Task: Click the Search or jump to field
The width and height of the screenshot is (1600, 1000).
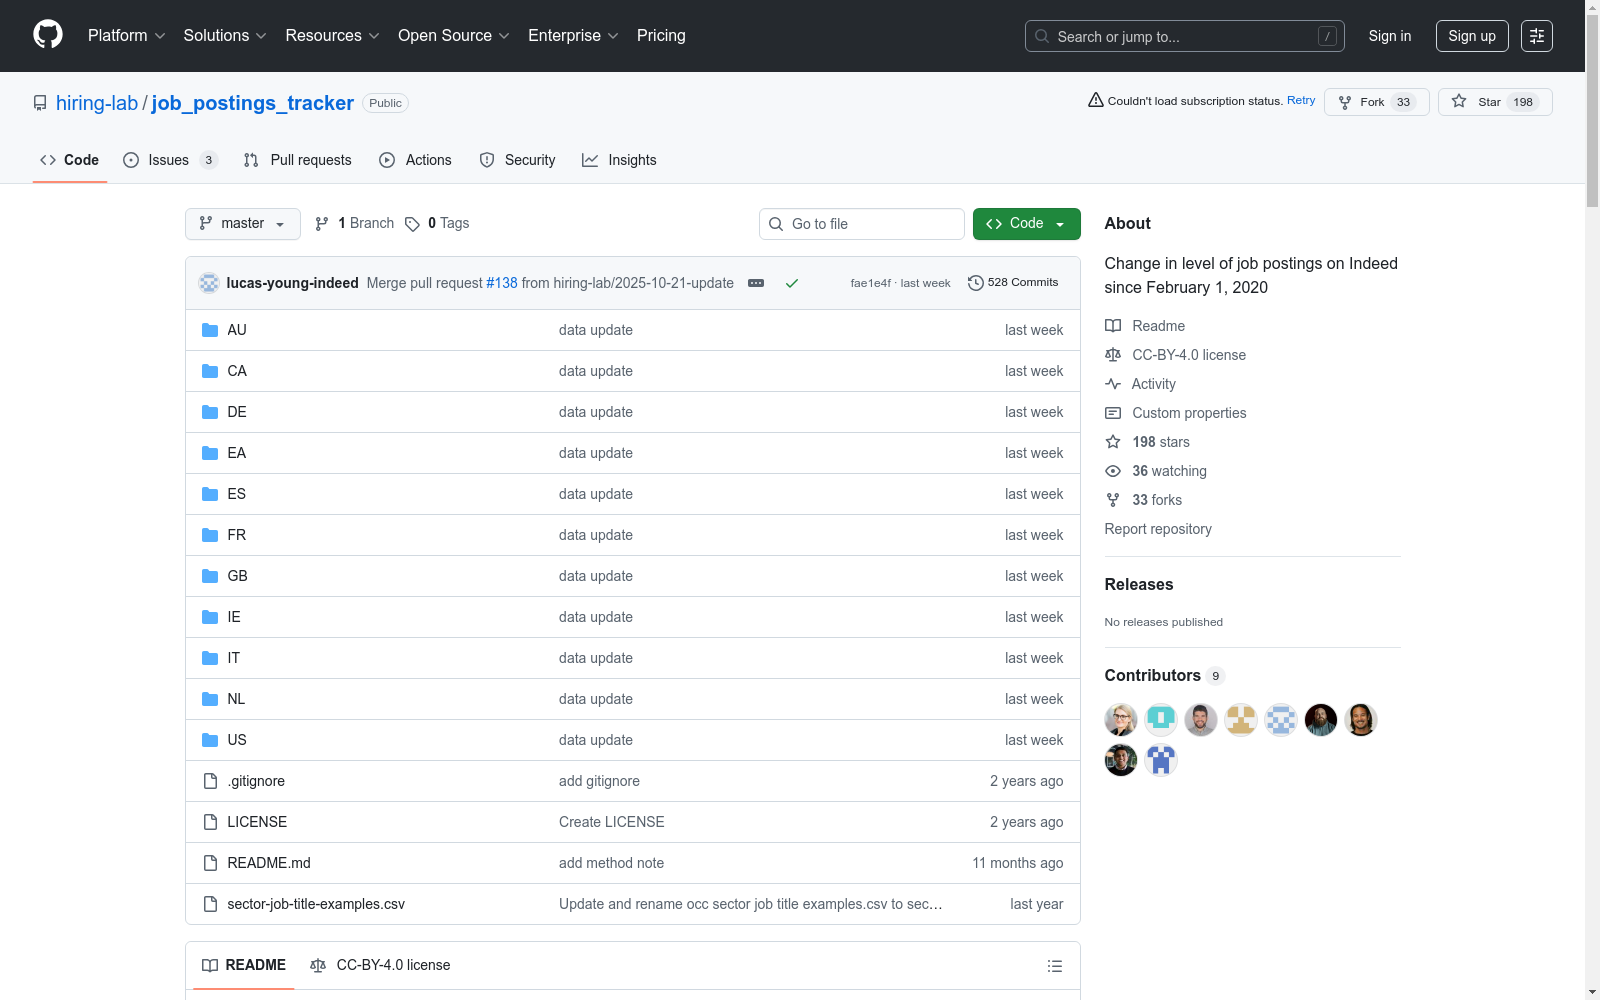Action: point(1185,36)
